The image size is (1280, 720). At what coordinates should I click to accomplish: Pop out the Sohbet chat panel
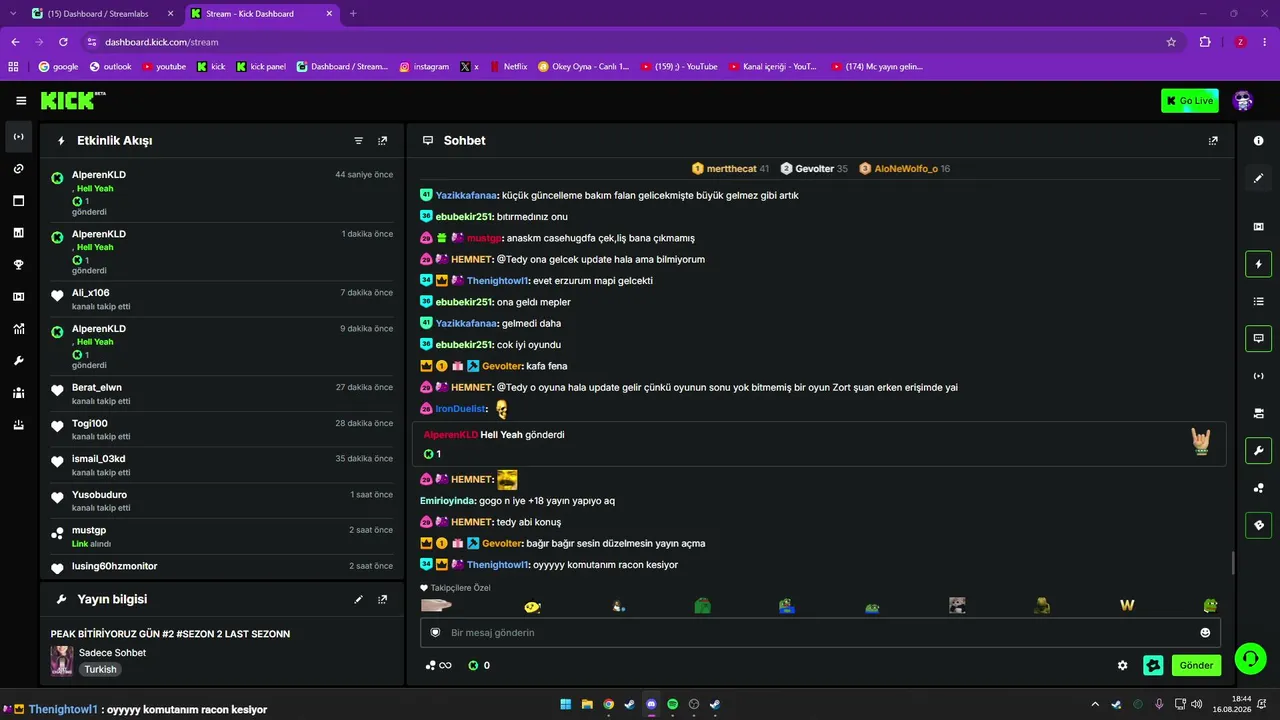pyautogui.click(x=1213, y=141)
